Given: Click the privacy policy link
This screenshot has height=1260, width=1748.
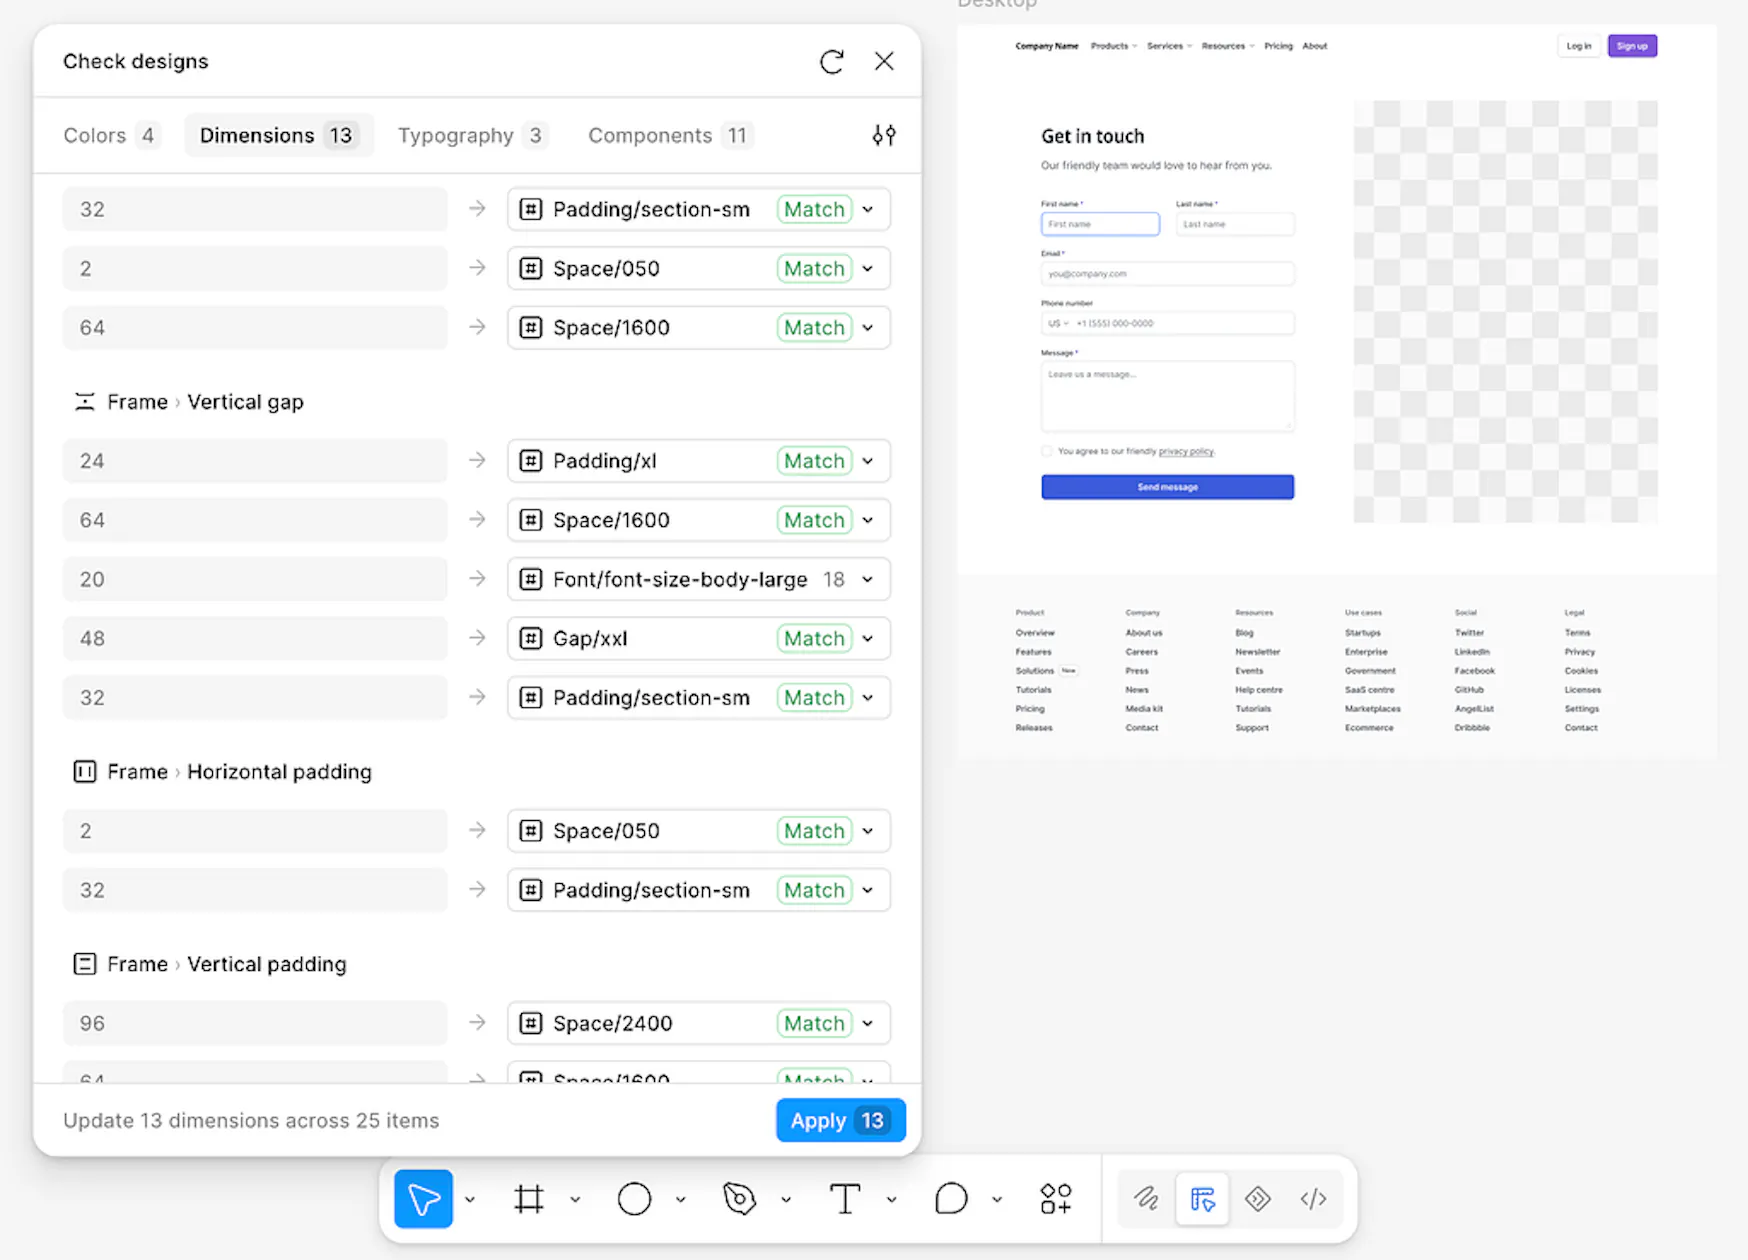Looking at the screenshot, I should (x=1187, y=452).
